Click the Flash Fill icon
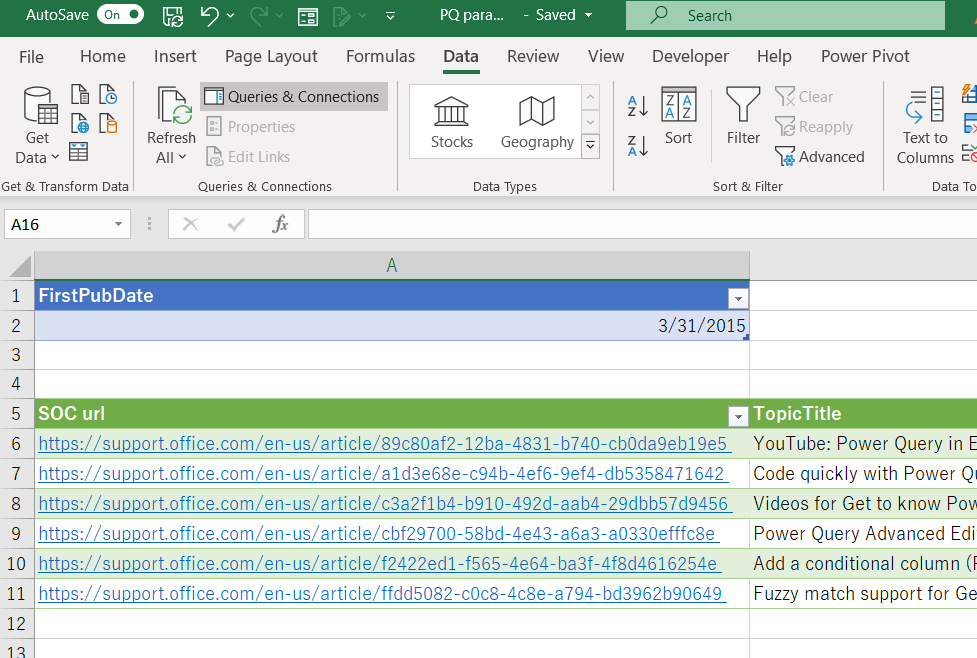The image size is (977, 658). pos(970,94)
